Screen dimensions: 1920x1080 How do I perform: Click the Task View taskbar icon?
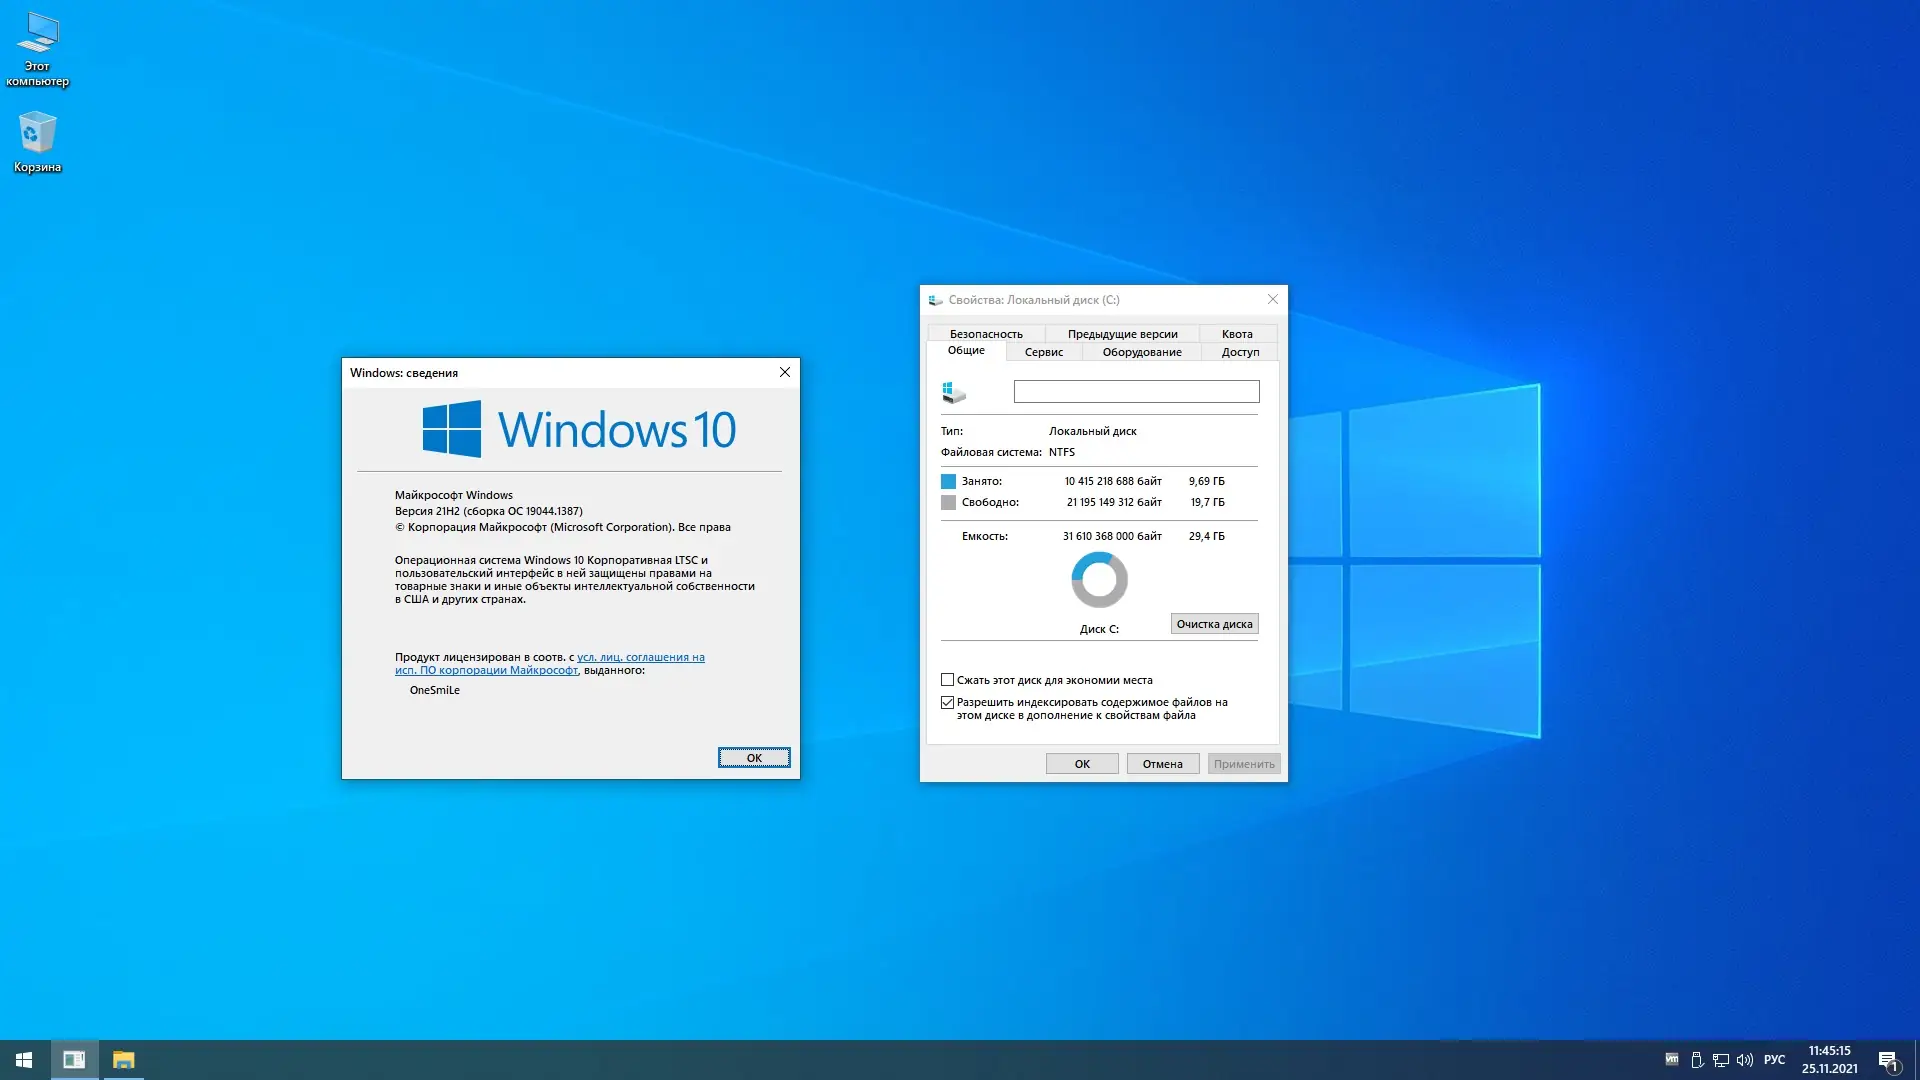(x=74, y=1060)
